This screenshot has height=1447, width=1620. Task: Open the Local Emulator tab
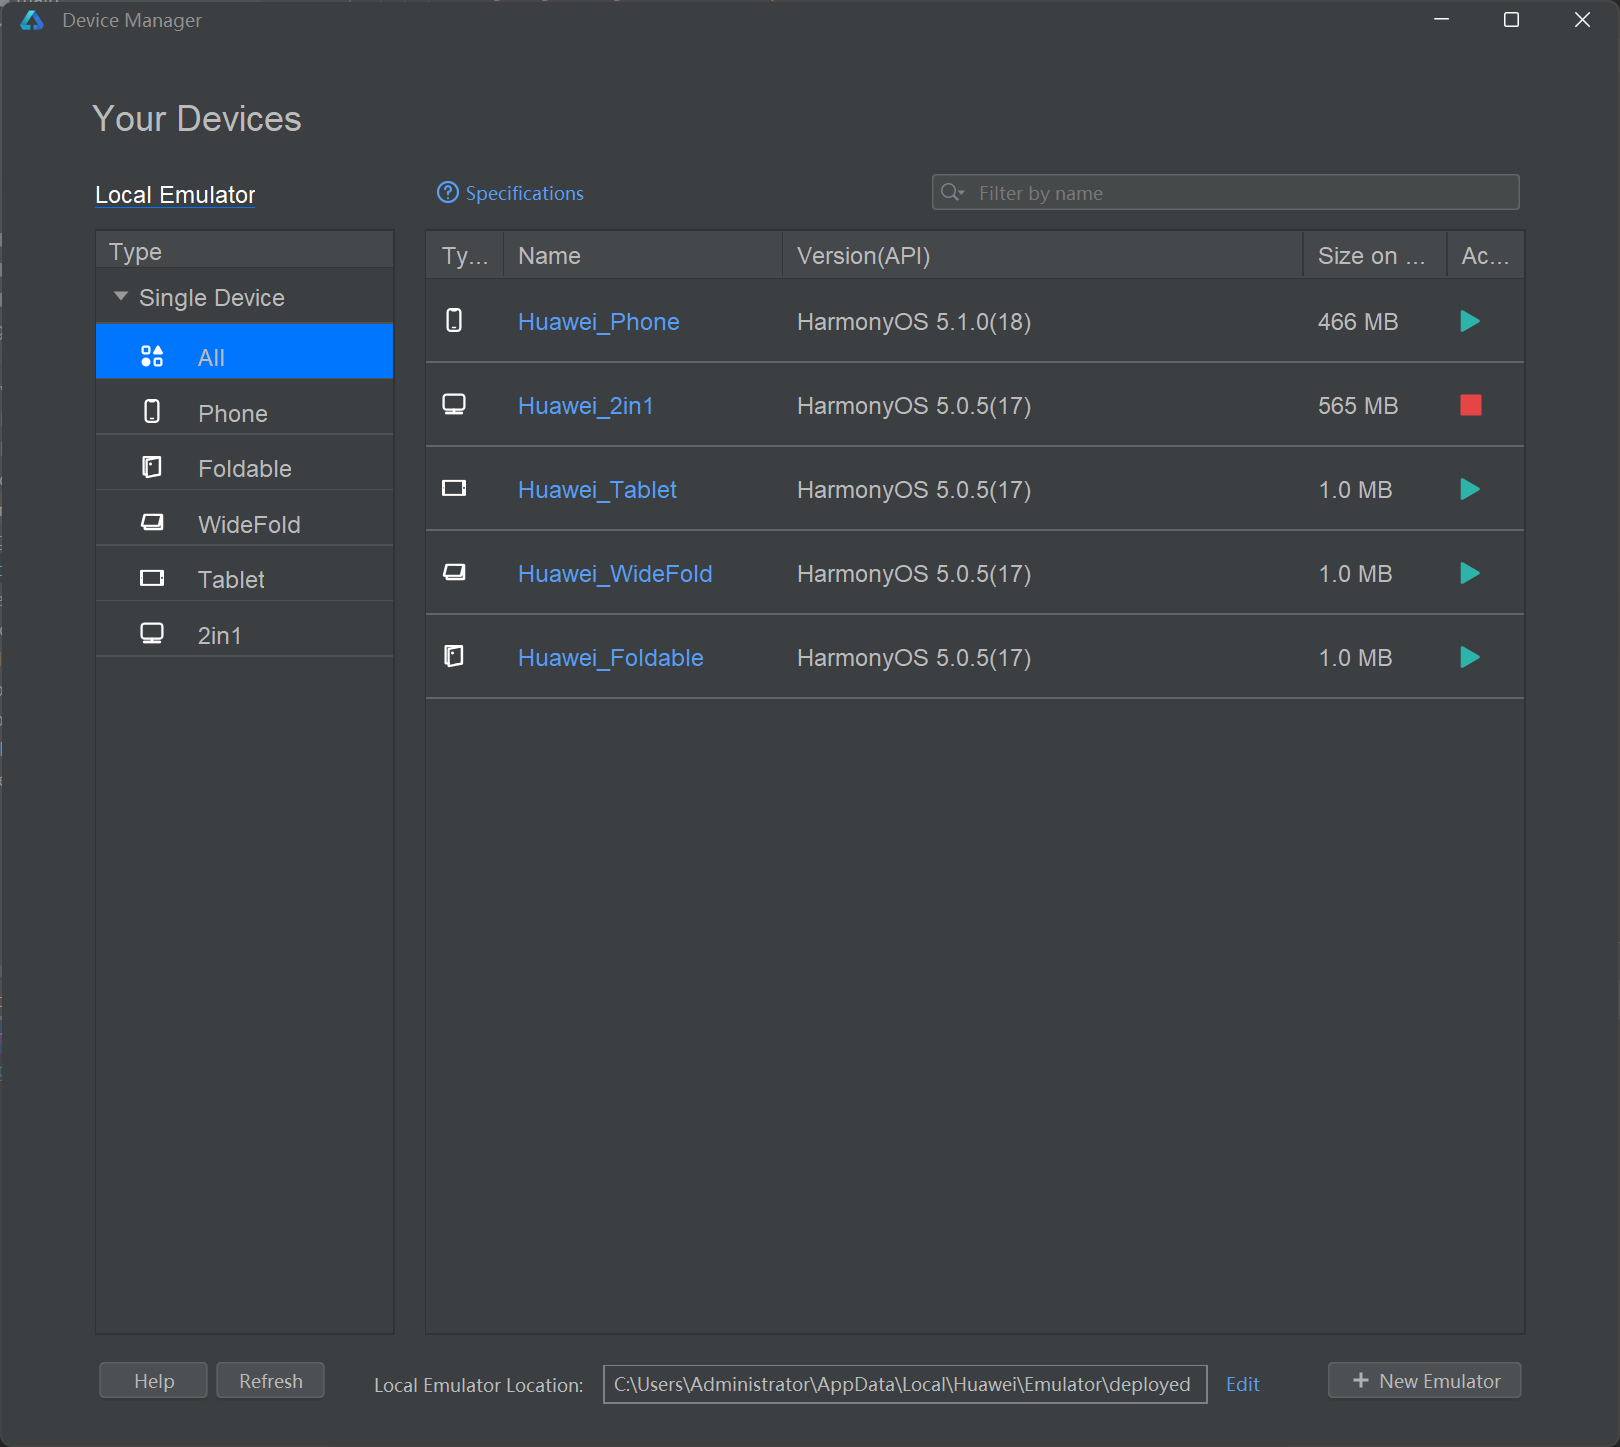click(x=175, y=195)
